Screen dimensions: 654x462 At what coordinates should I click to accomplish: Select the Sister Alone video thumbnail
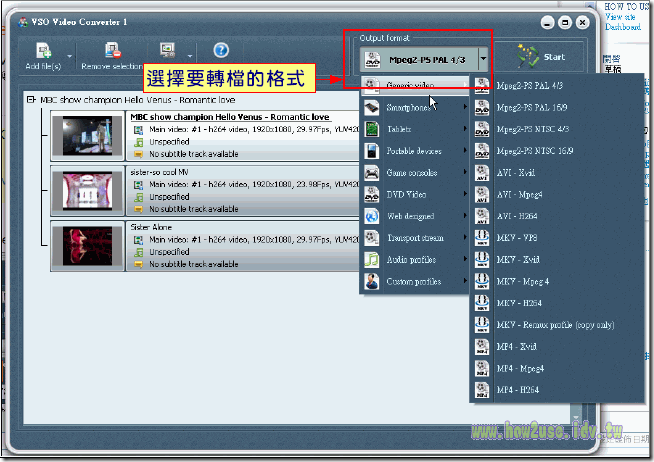click(88, 246)
